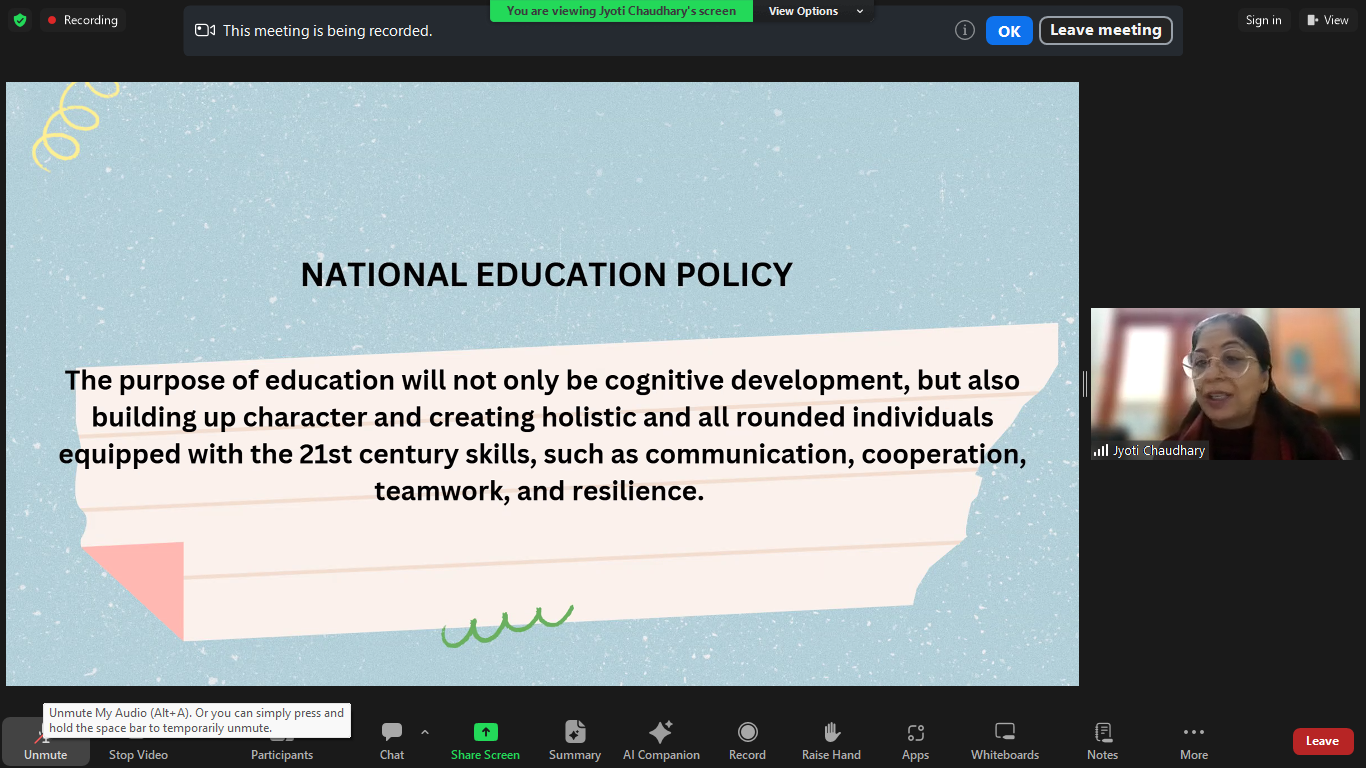Click blue OK on recording notice
This screenshot has height=768, width=1366.
(1009, 31)
